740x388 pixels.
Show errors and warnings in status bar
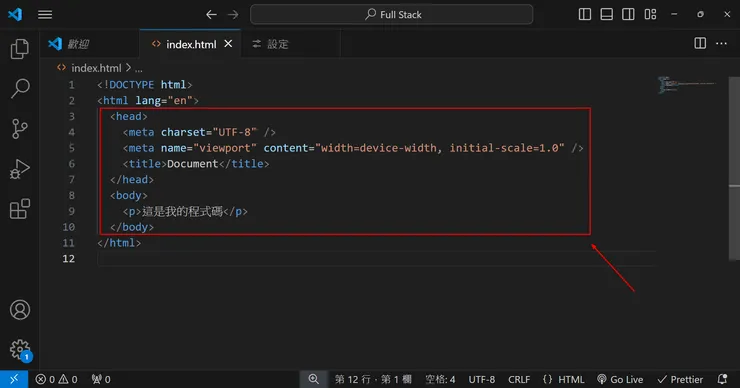click(57, 380)
